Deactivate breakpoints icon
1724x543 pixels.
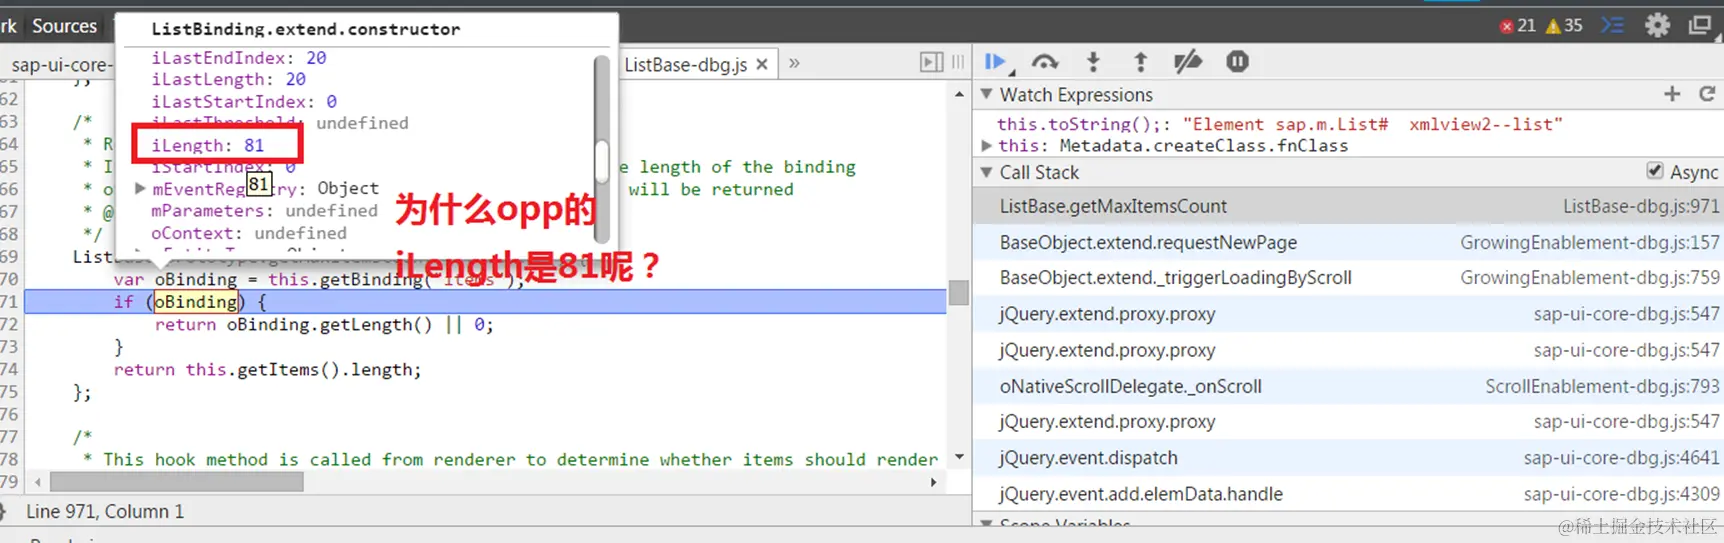click(x=1188, y=62)
